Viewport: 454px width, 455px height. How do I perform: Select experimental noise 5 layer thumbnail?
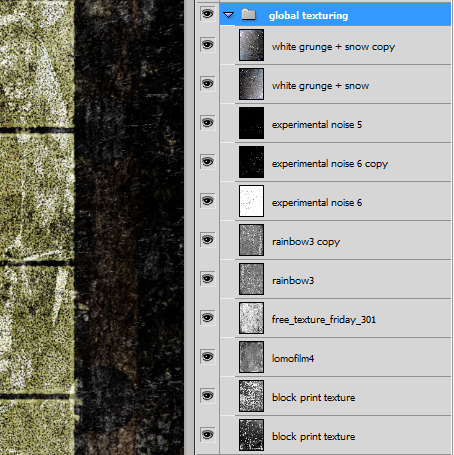click(251, 123)
